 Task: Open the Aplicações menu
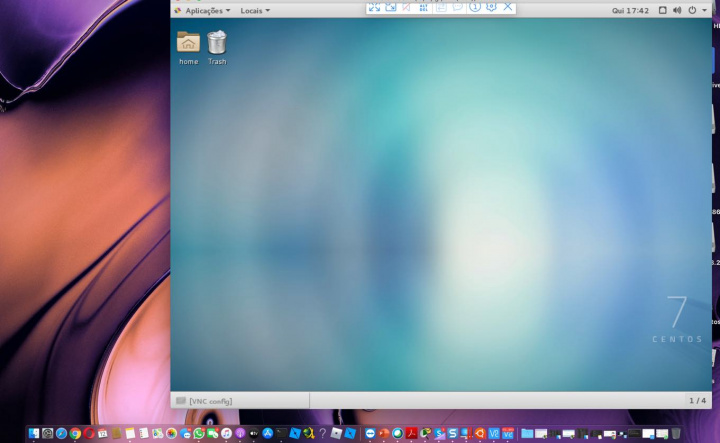click(x=203, y=10)
